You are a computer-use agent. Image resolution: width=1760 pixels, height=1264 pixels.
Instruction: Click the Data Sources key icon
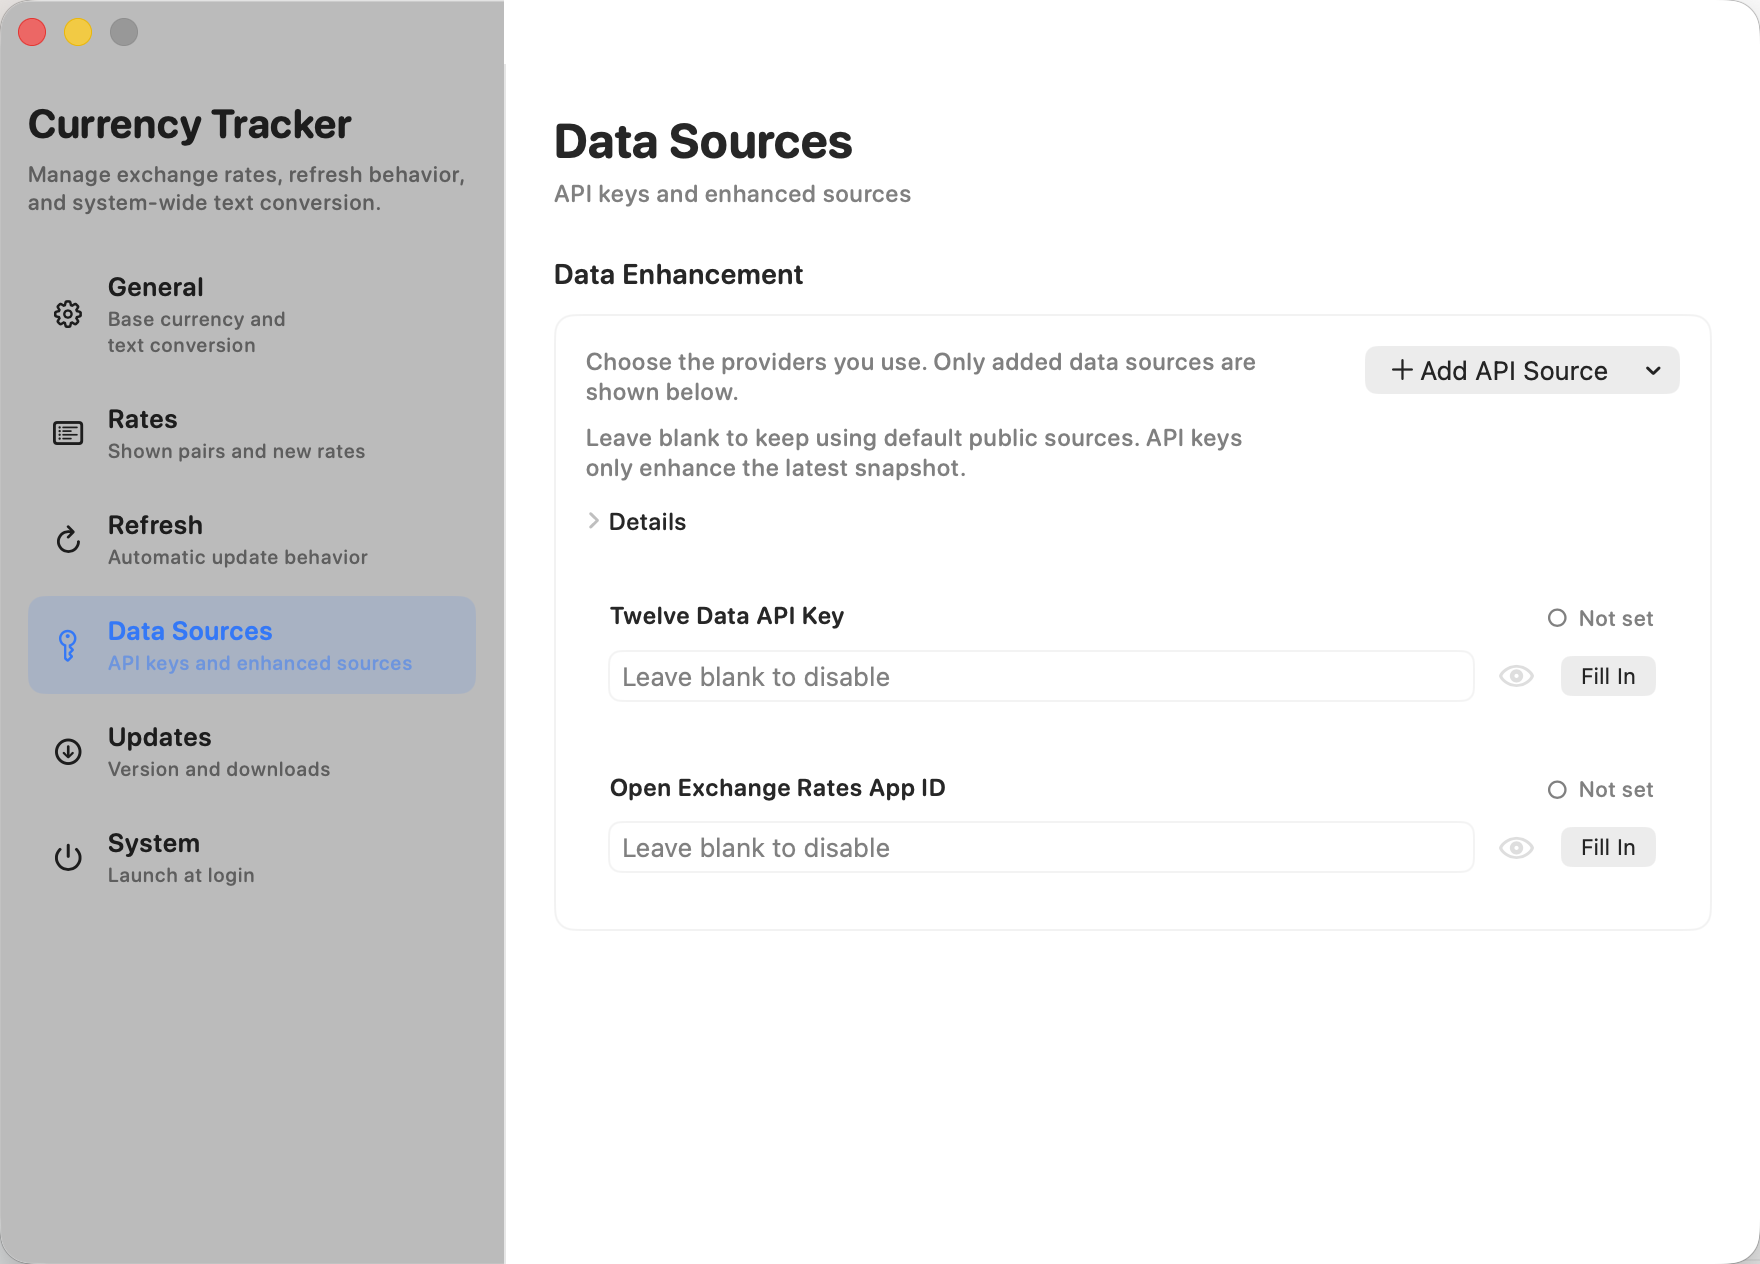click(x=67, y=645)
